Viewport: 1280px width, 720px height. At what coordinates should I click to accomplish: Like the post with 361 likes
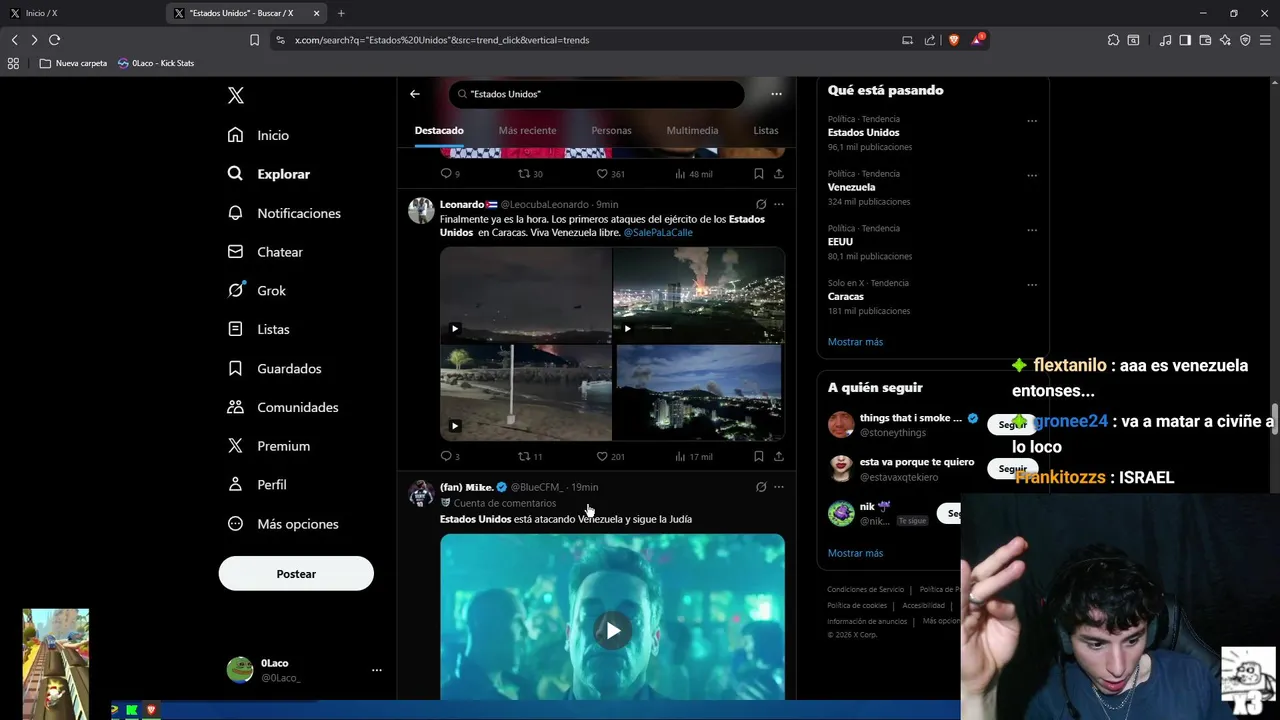[610, 174]
